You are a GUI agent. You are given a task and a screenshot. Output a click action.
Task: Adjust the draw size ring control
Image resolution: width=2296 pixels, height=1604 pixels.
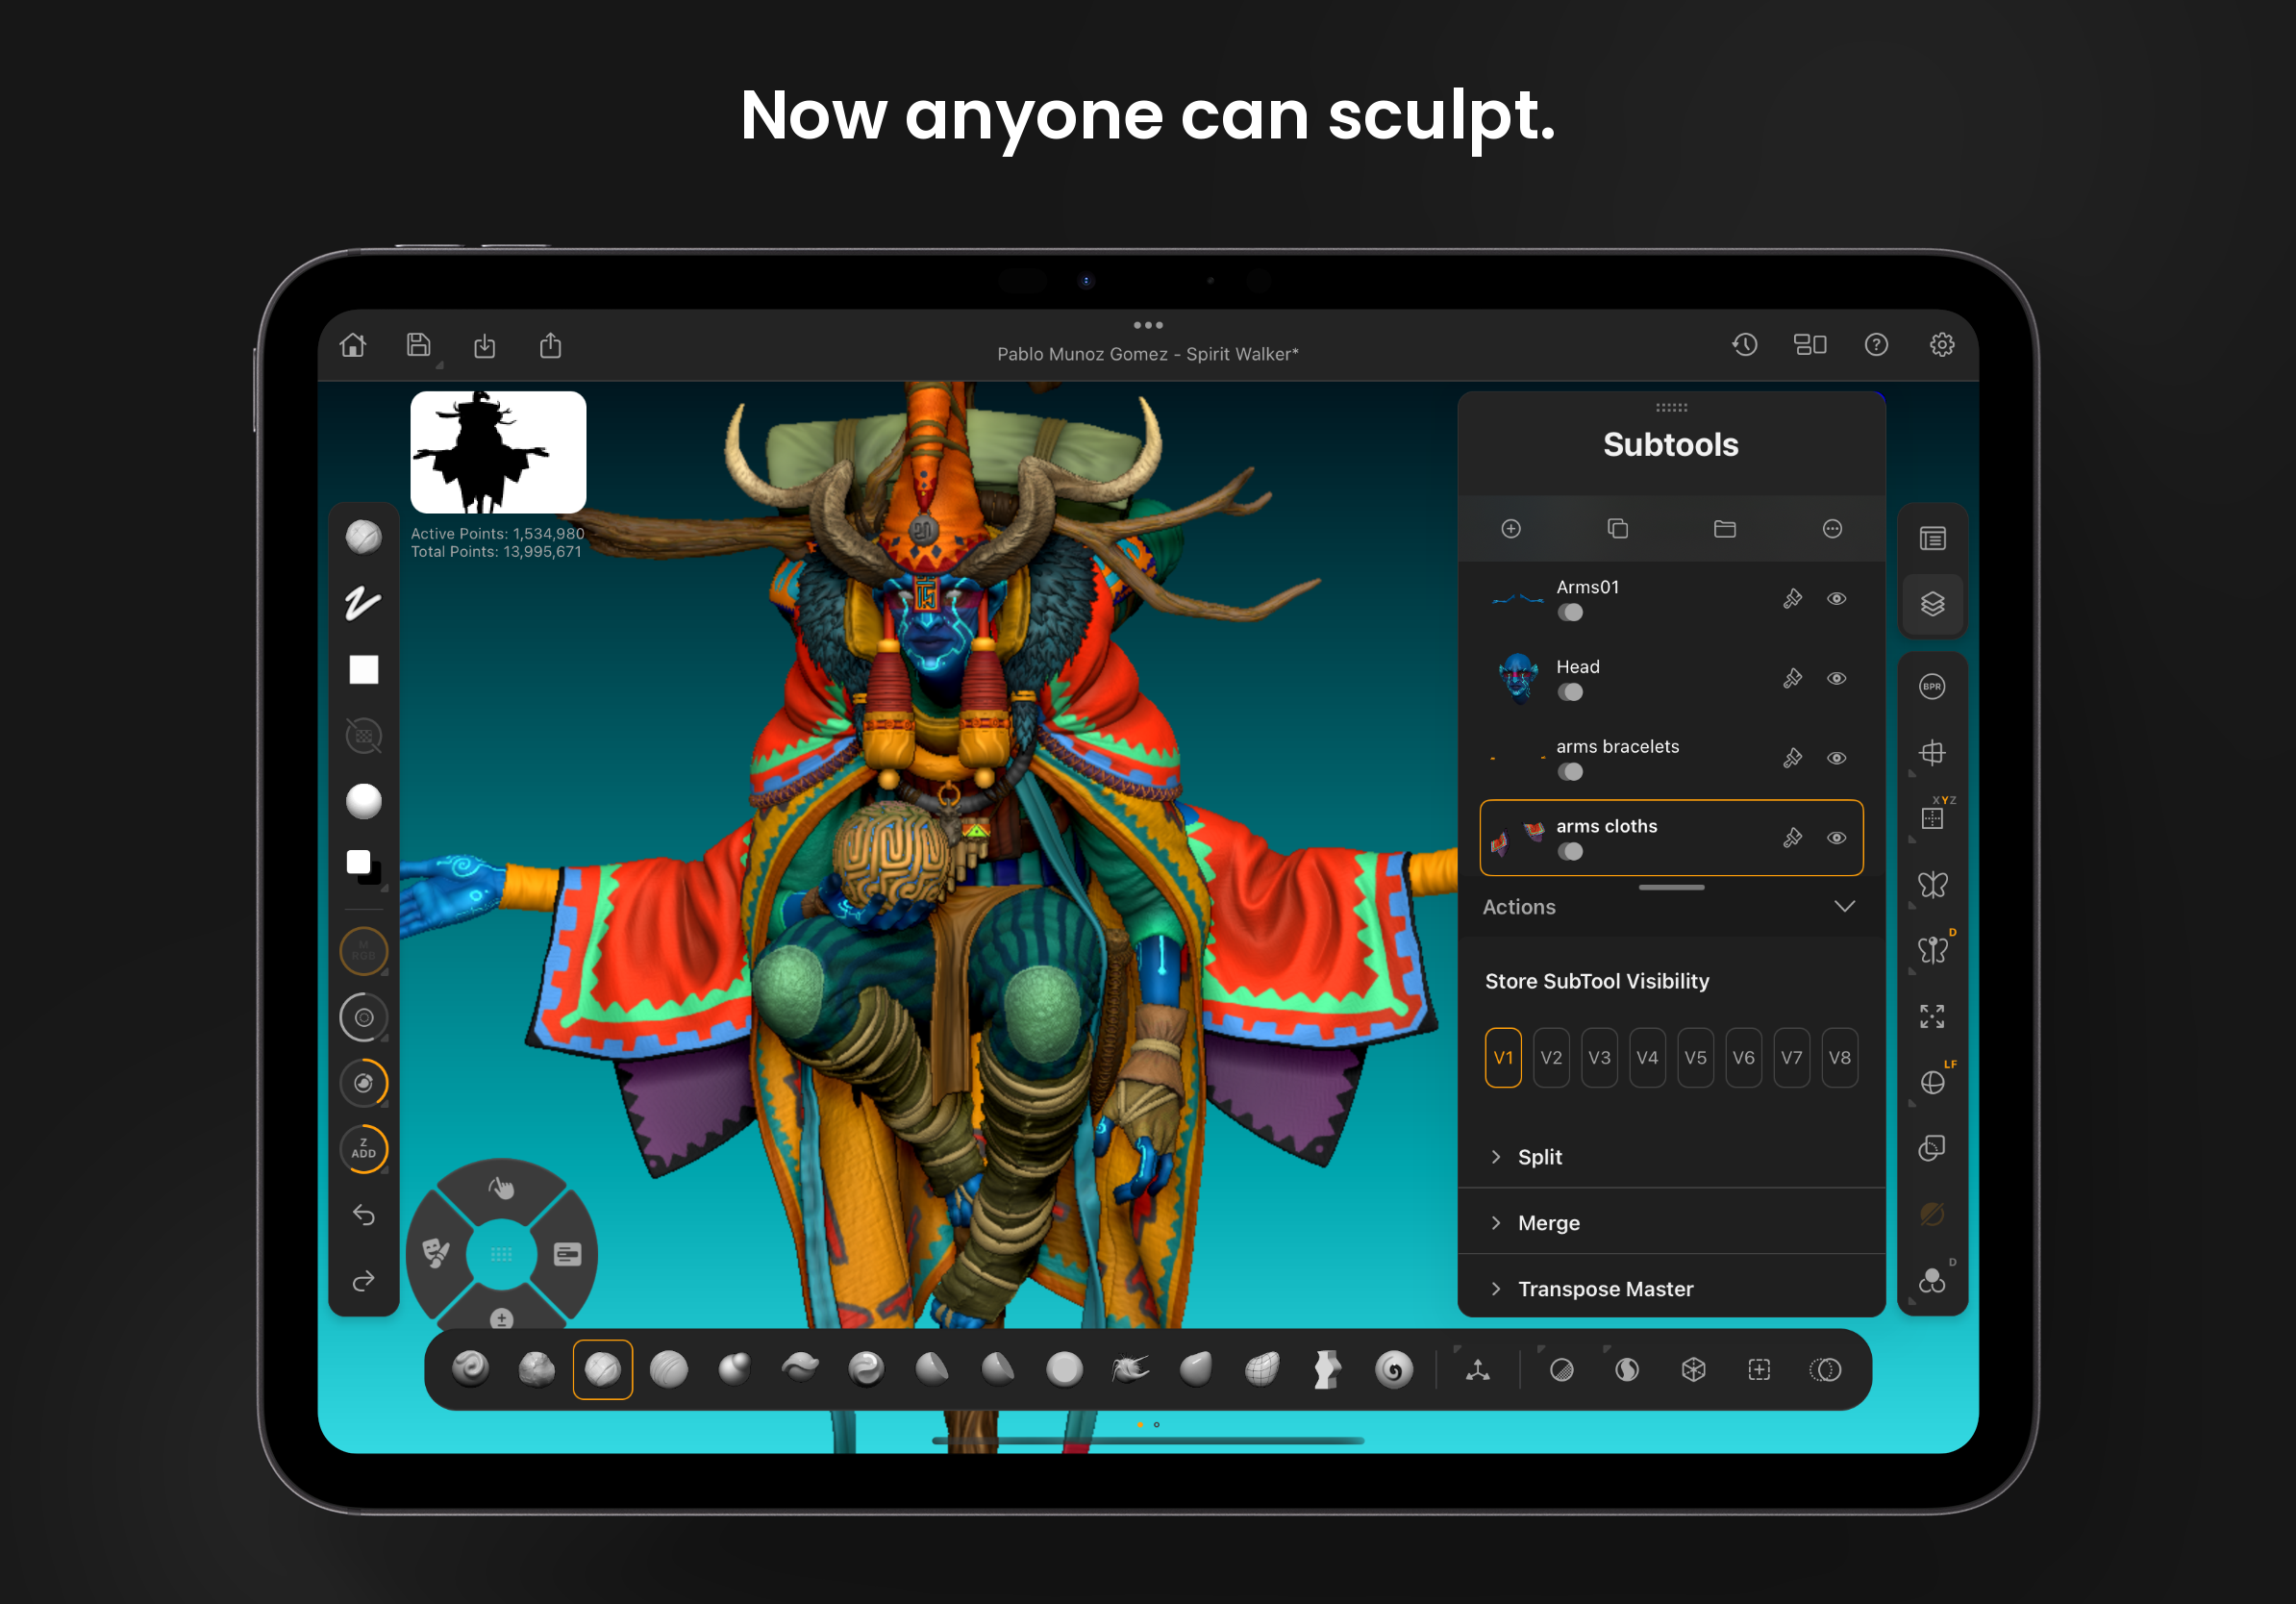[x=363, y=1018]
